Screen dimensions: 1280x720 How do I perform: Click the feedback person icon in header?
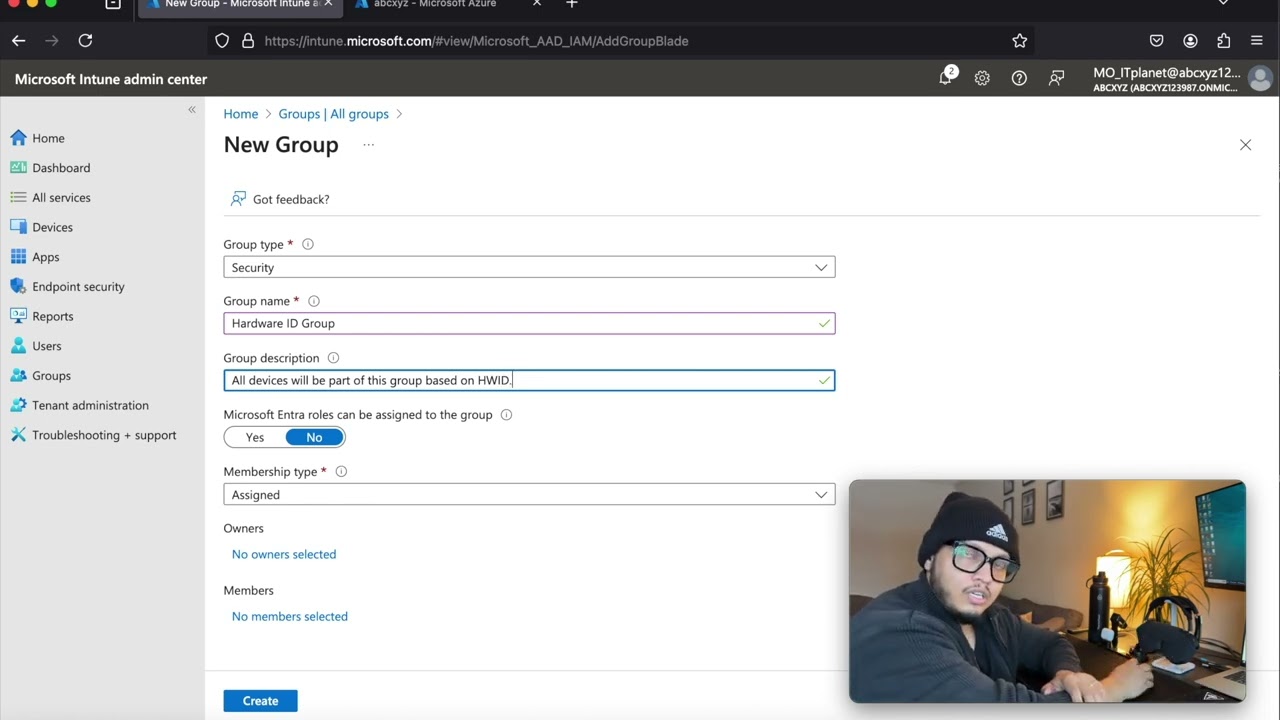pyautogui.click(x=1056, y=78)
